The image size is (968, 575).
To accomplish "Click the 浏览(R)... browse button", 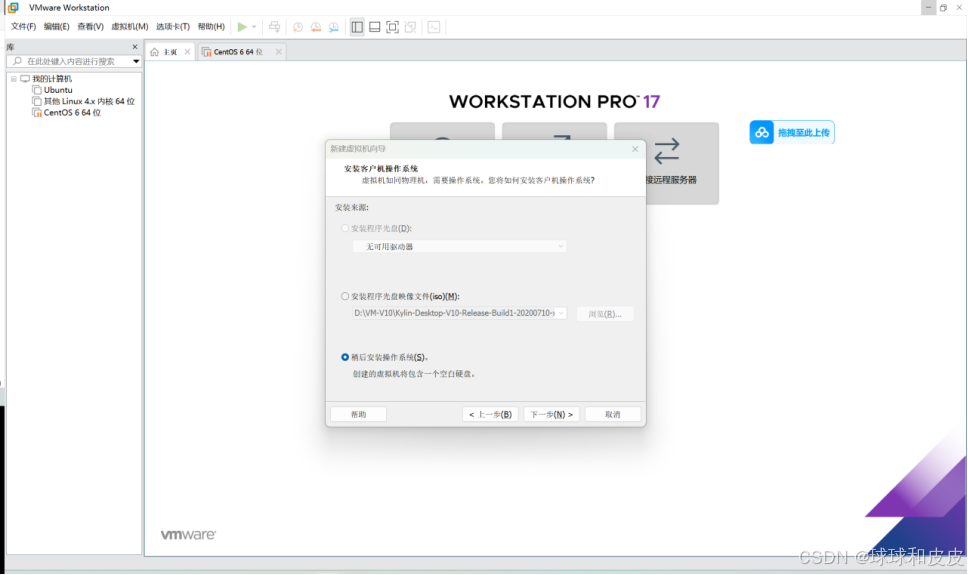I will pos(605,314).
